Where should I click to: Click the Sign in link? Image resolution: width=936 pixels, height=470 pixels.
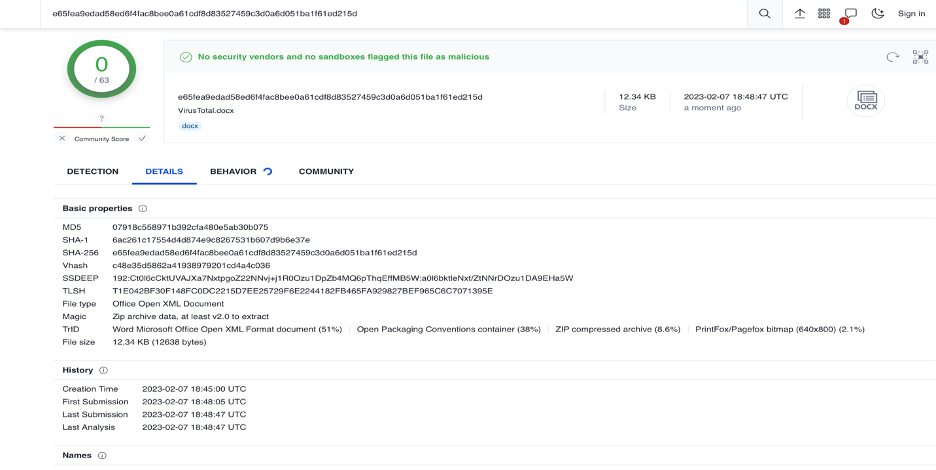point(911,14)
